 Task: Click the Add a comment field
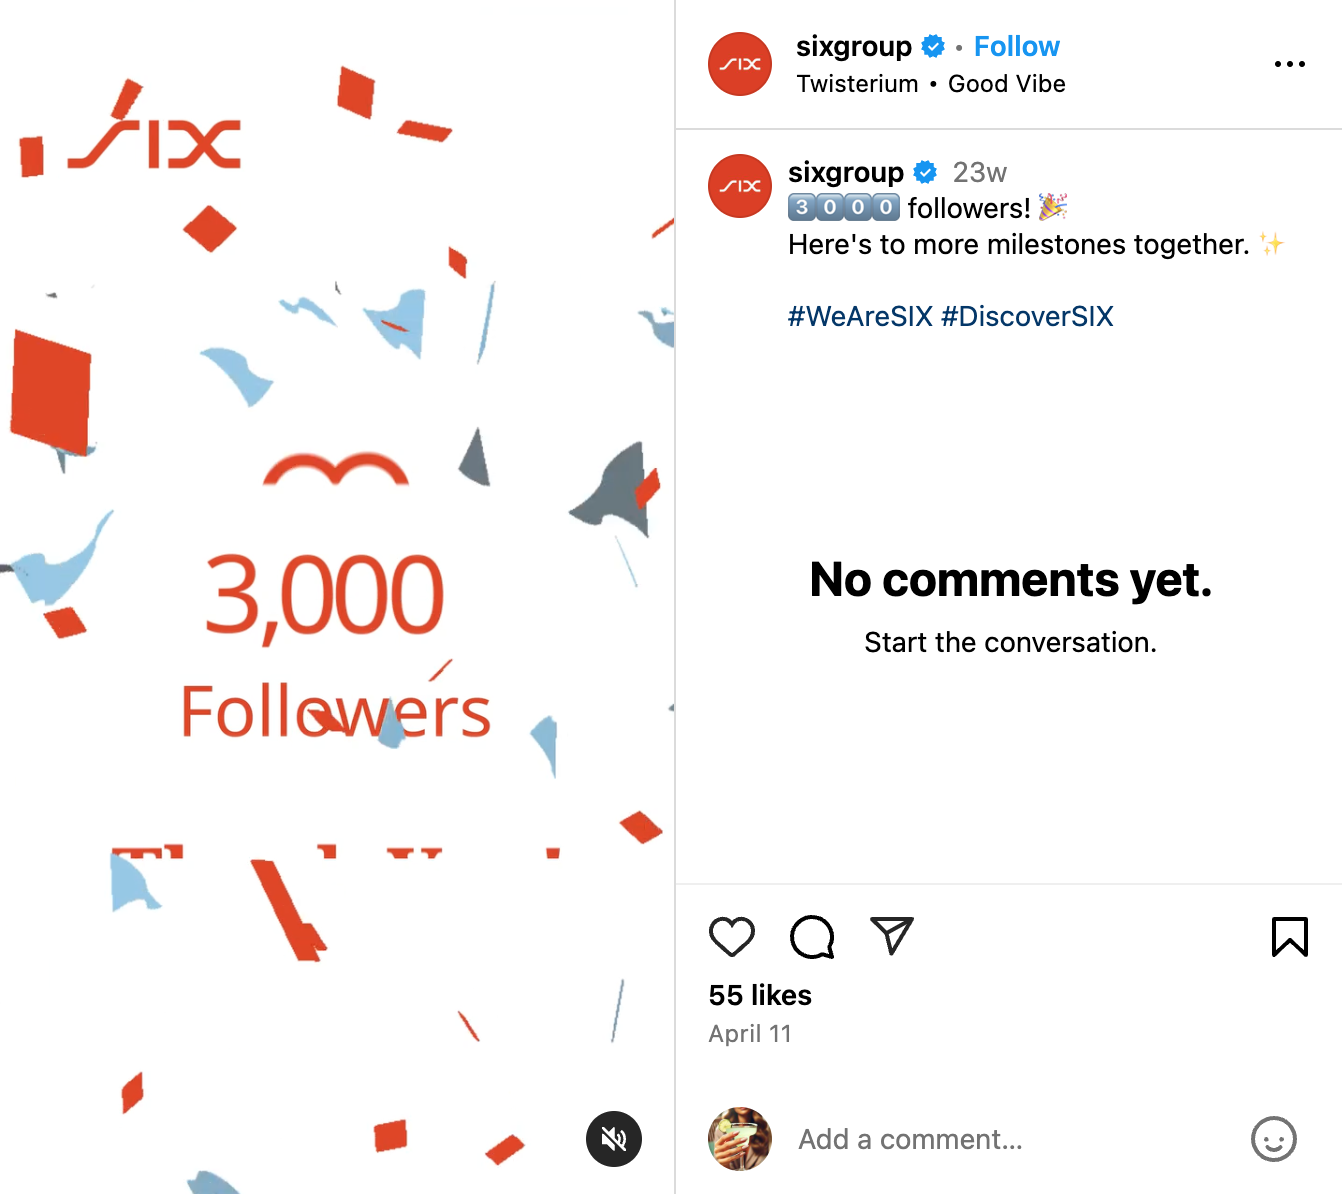[x=910, y=1139]
